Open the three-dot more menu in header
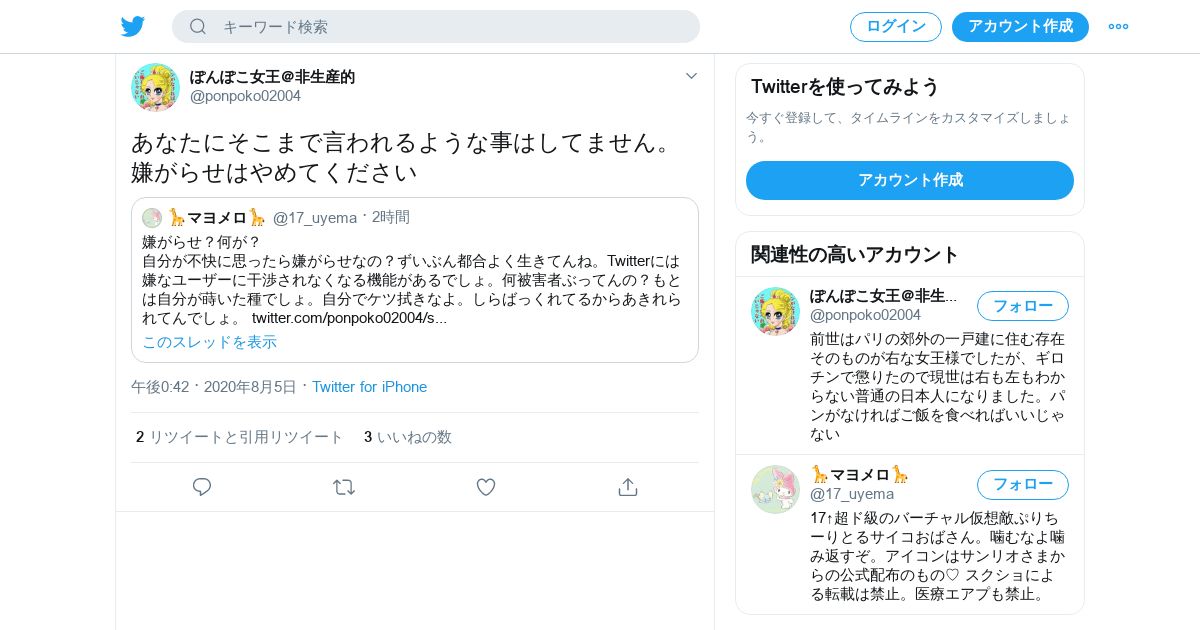The image size is (1200, 630). click(1118, 27)
